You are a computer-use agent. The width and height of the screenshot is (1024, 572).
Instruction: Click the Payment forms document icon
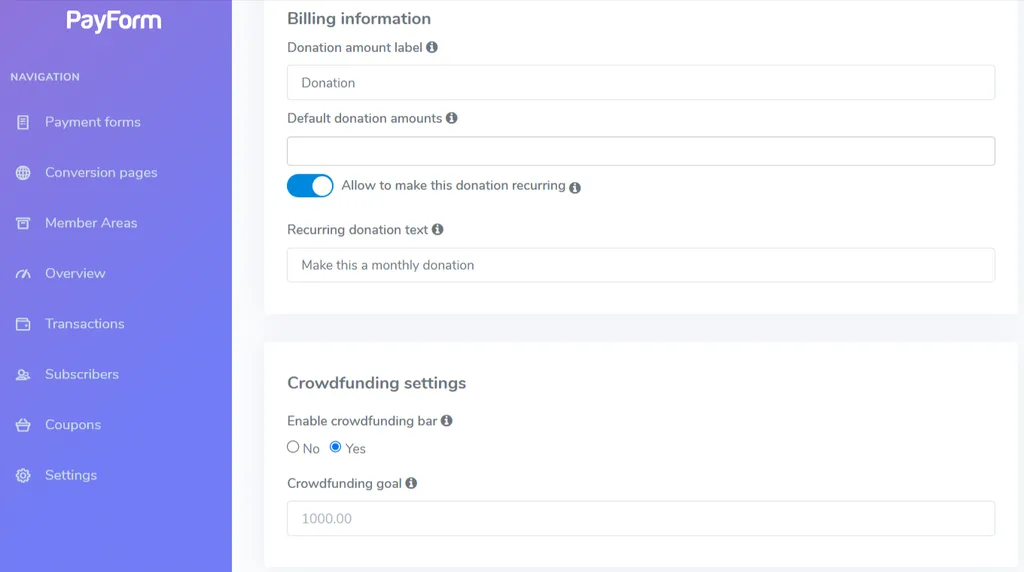pyautogui.click(x=23, y=122)
